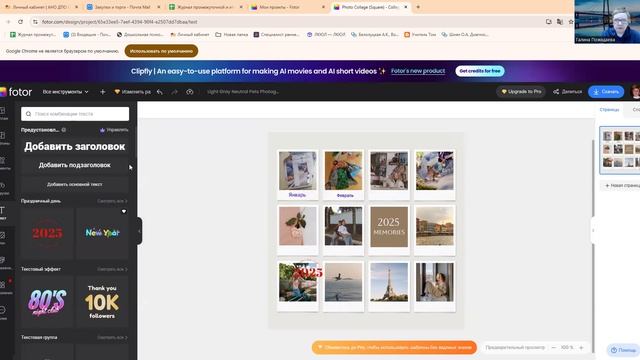The height and width of the screenshot is (360, 640).
Task: Click the zoom in plus button
Action: (x=581, y=348)
